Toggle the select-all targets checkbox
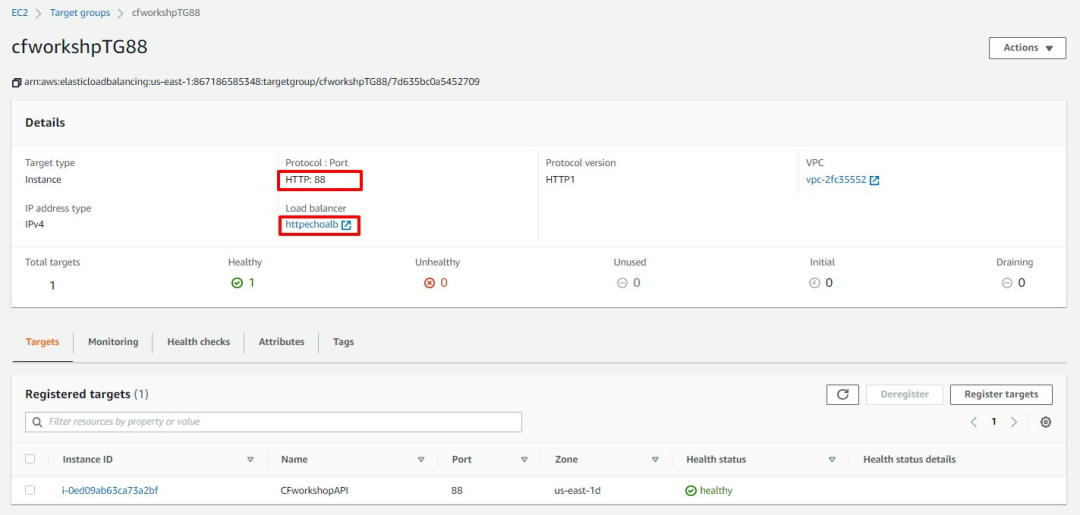Image resolution: width=1080 pixels, height=515 pixels. [30, 459]
